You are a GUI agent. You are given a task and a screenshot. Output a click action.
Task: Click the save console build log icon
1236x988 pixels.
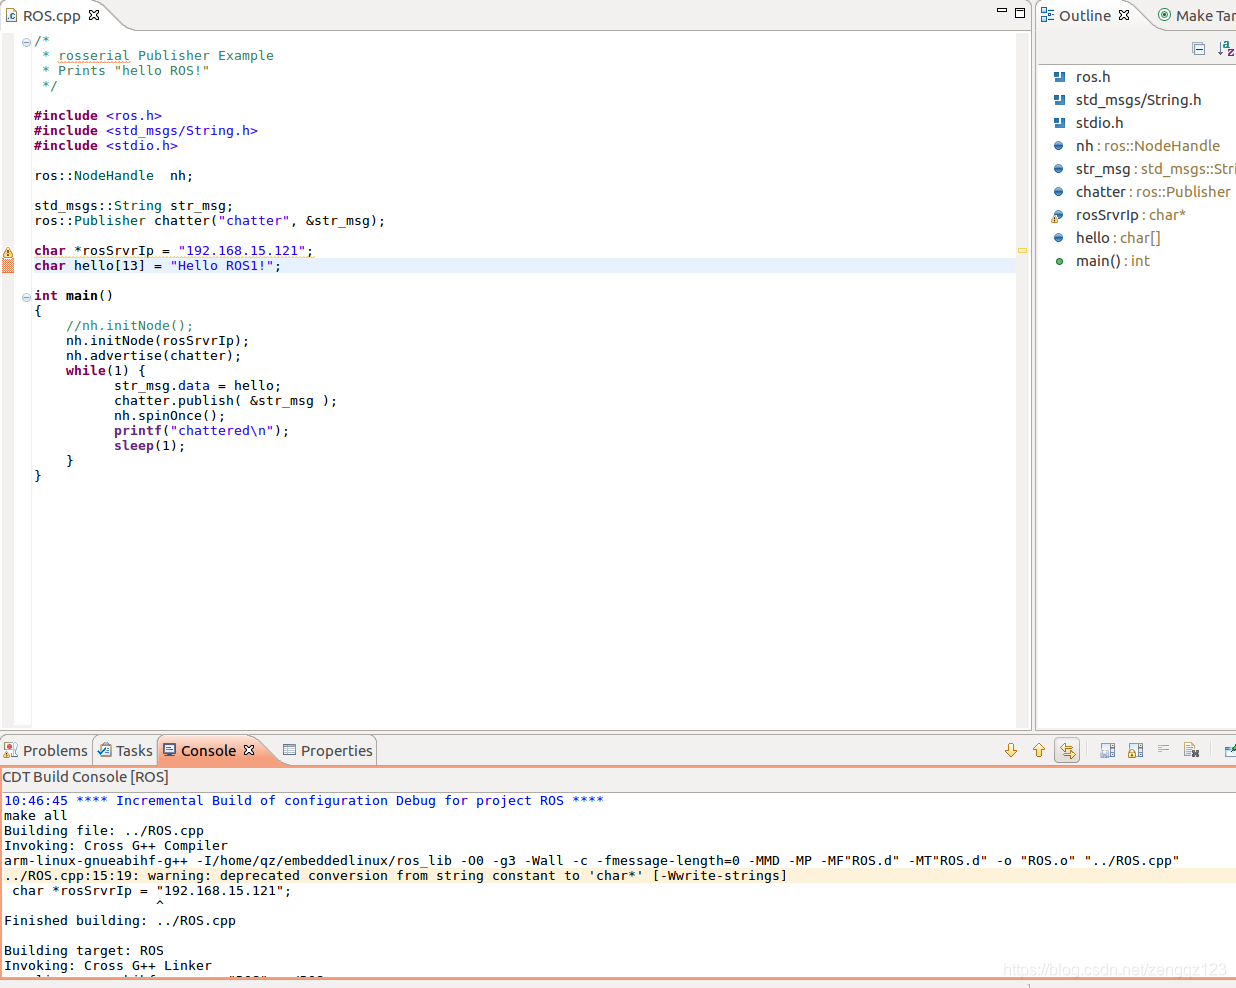pos(1107,750)
